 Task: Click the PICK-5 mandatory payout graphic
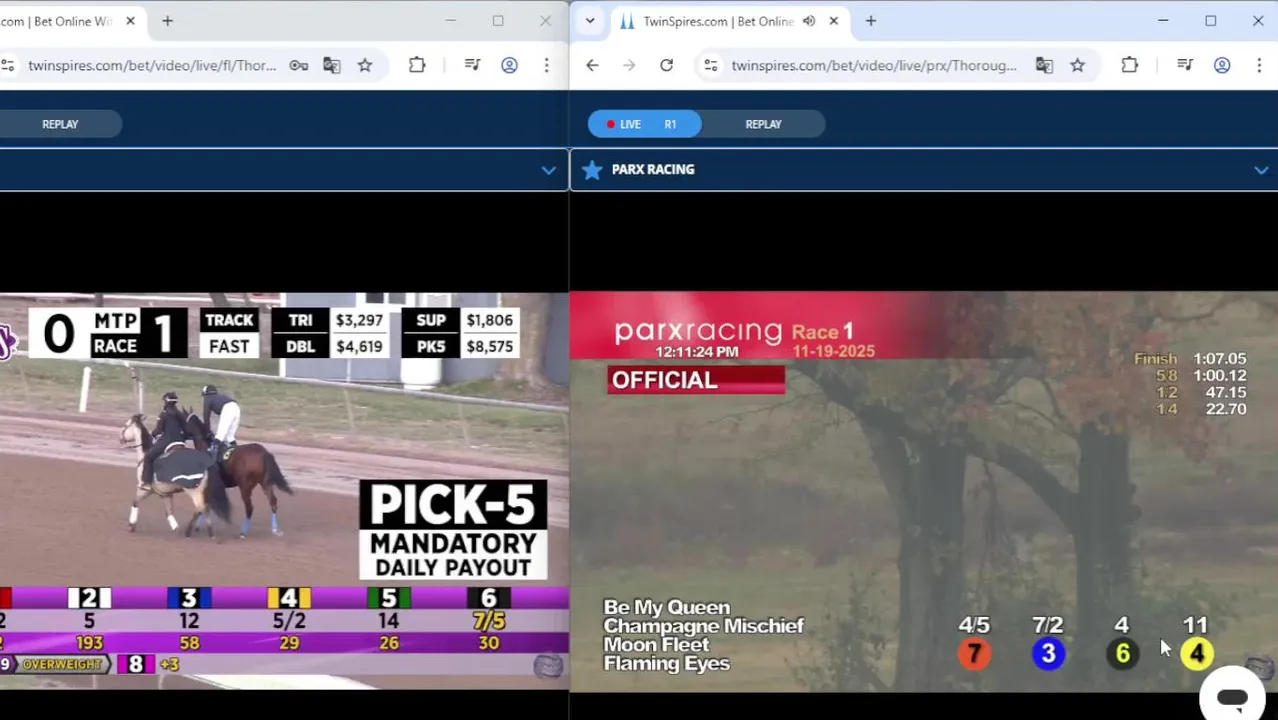453,530
